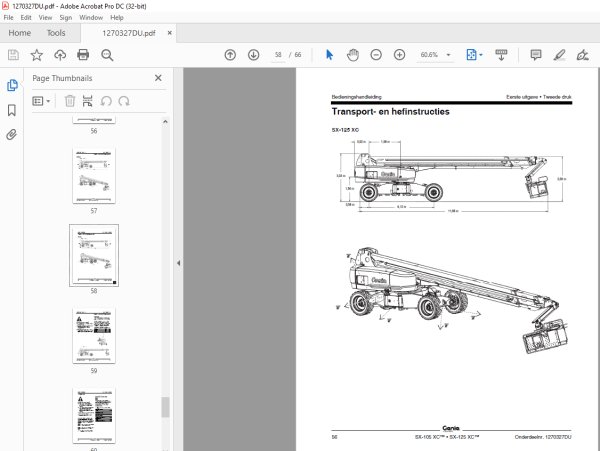Click the 60.6% zoom value field
The image size is (600, 451).
pyautogui.click(x=429, y=55)
